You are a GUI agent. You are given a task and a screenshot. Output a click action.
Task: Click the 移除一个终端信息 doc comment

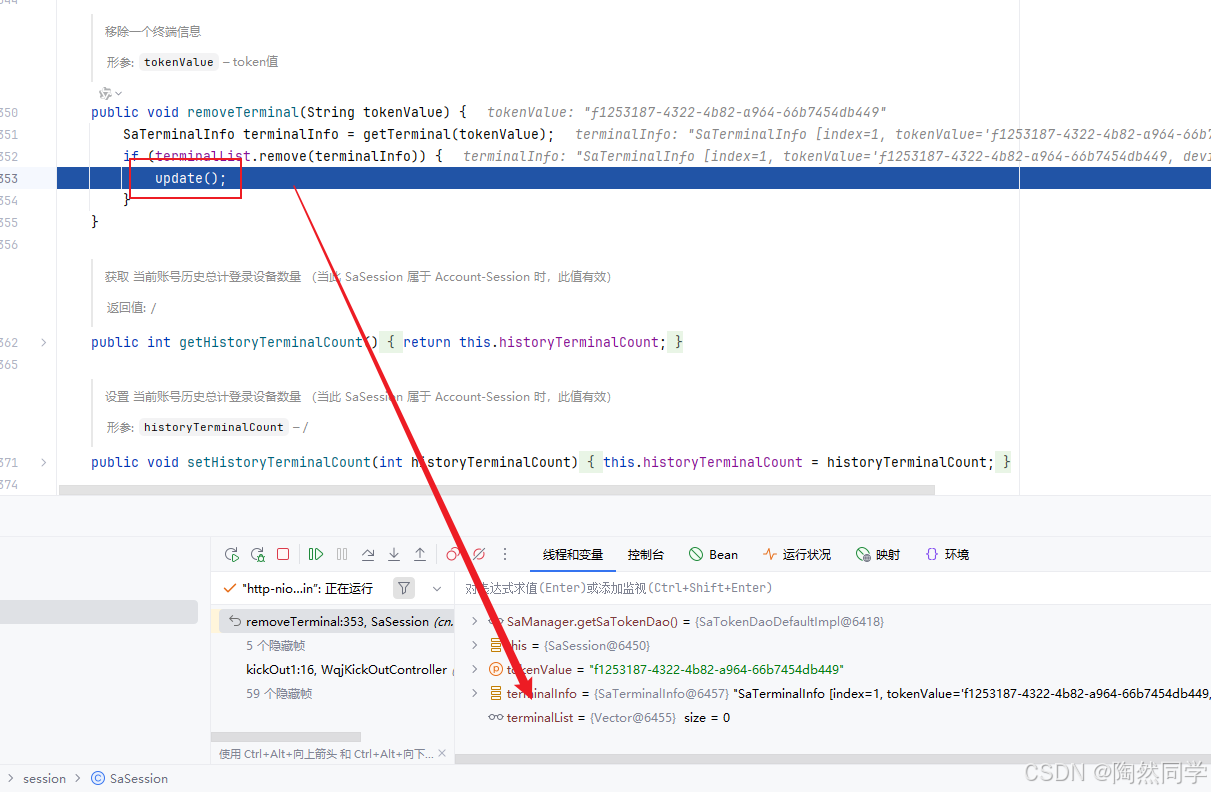tap(153, 31)
